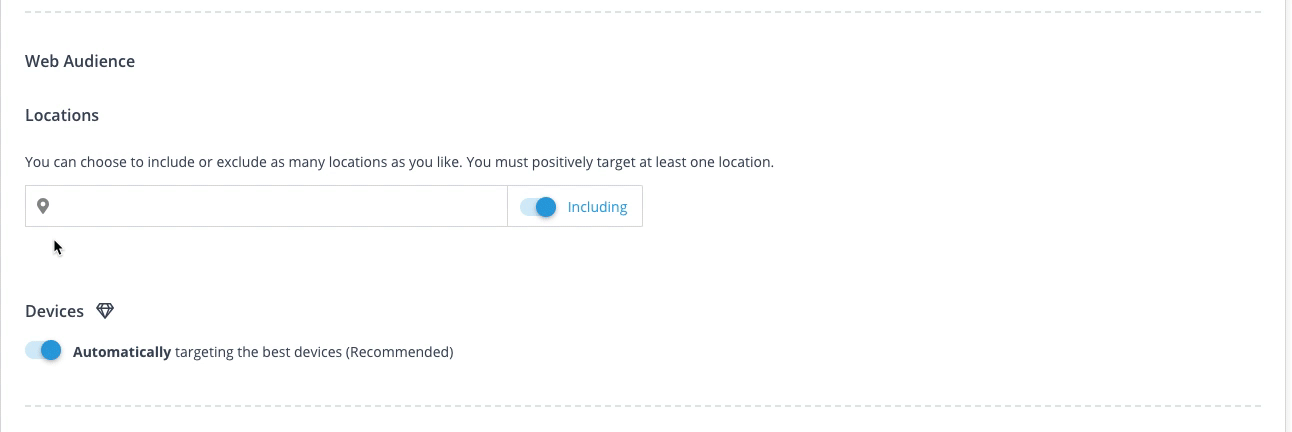Click the "Web Audience" section heading
This screenshot has height=432, width=1292.
click(x=80, y=61)
